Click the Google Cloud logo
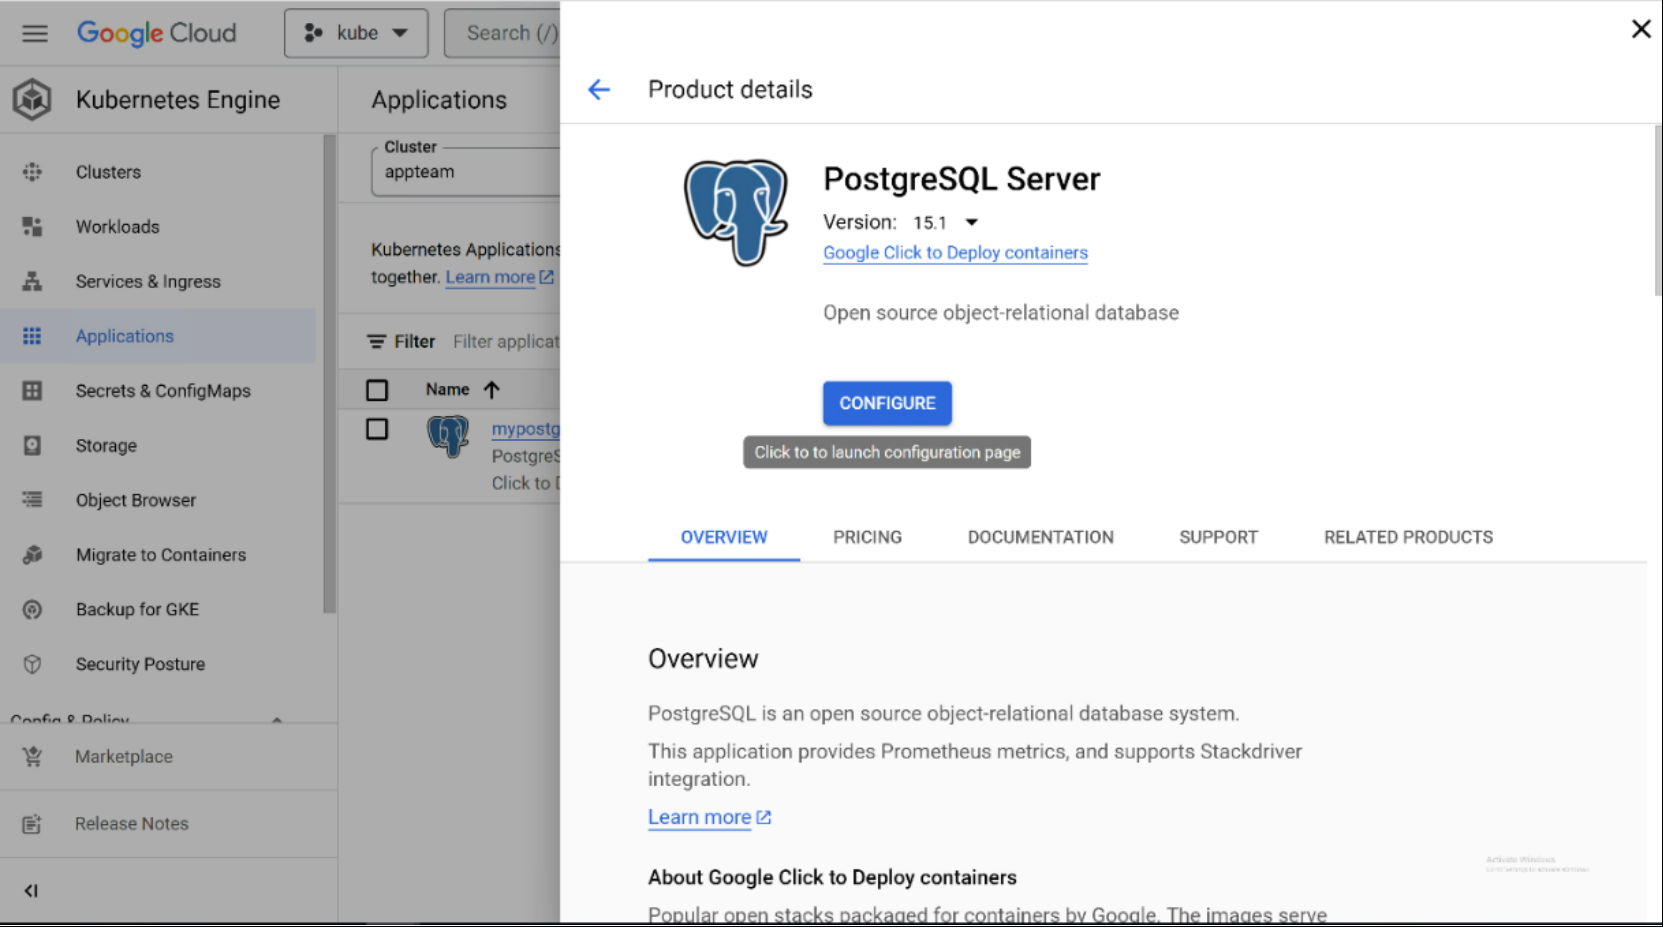This screenshot has height=928, width=1664. 157,33
